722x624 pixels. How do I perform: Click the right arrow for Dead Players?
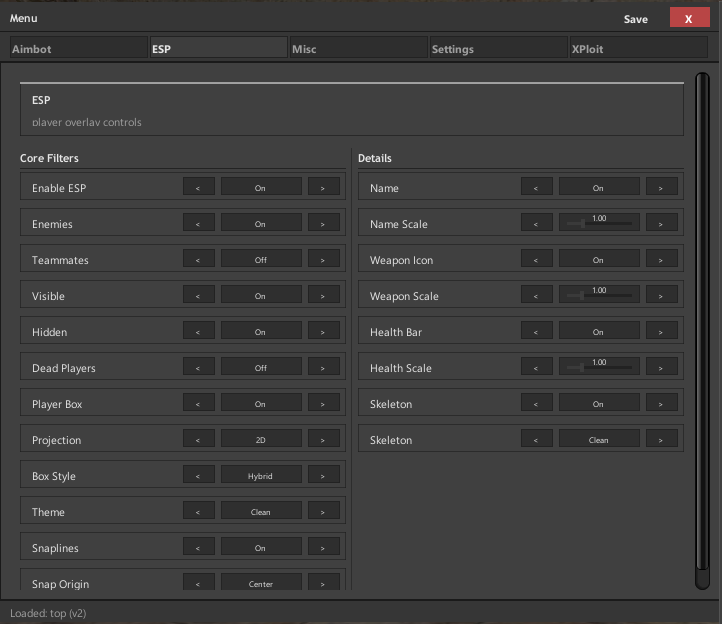point(324,366)
